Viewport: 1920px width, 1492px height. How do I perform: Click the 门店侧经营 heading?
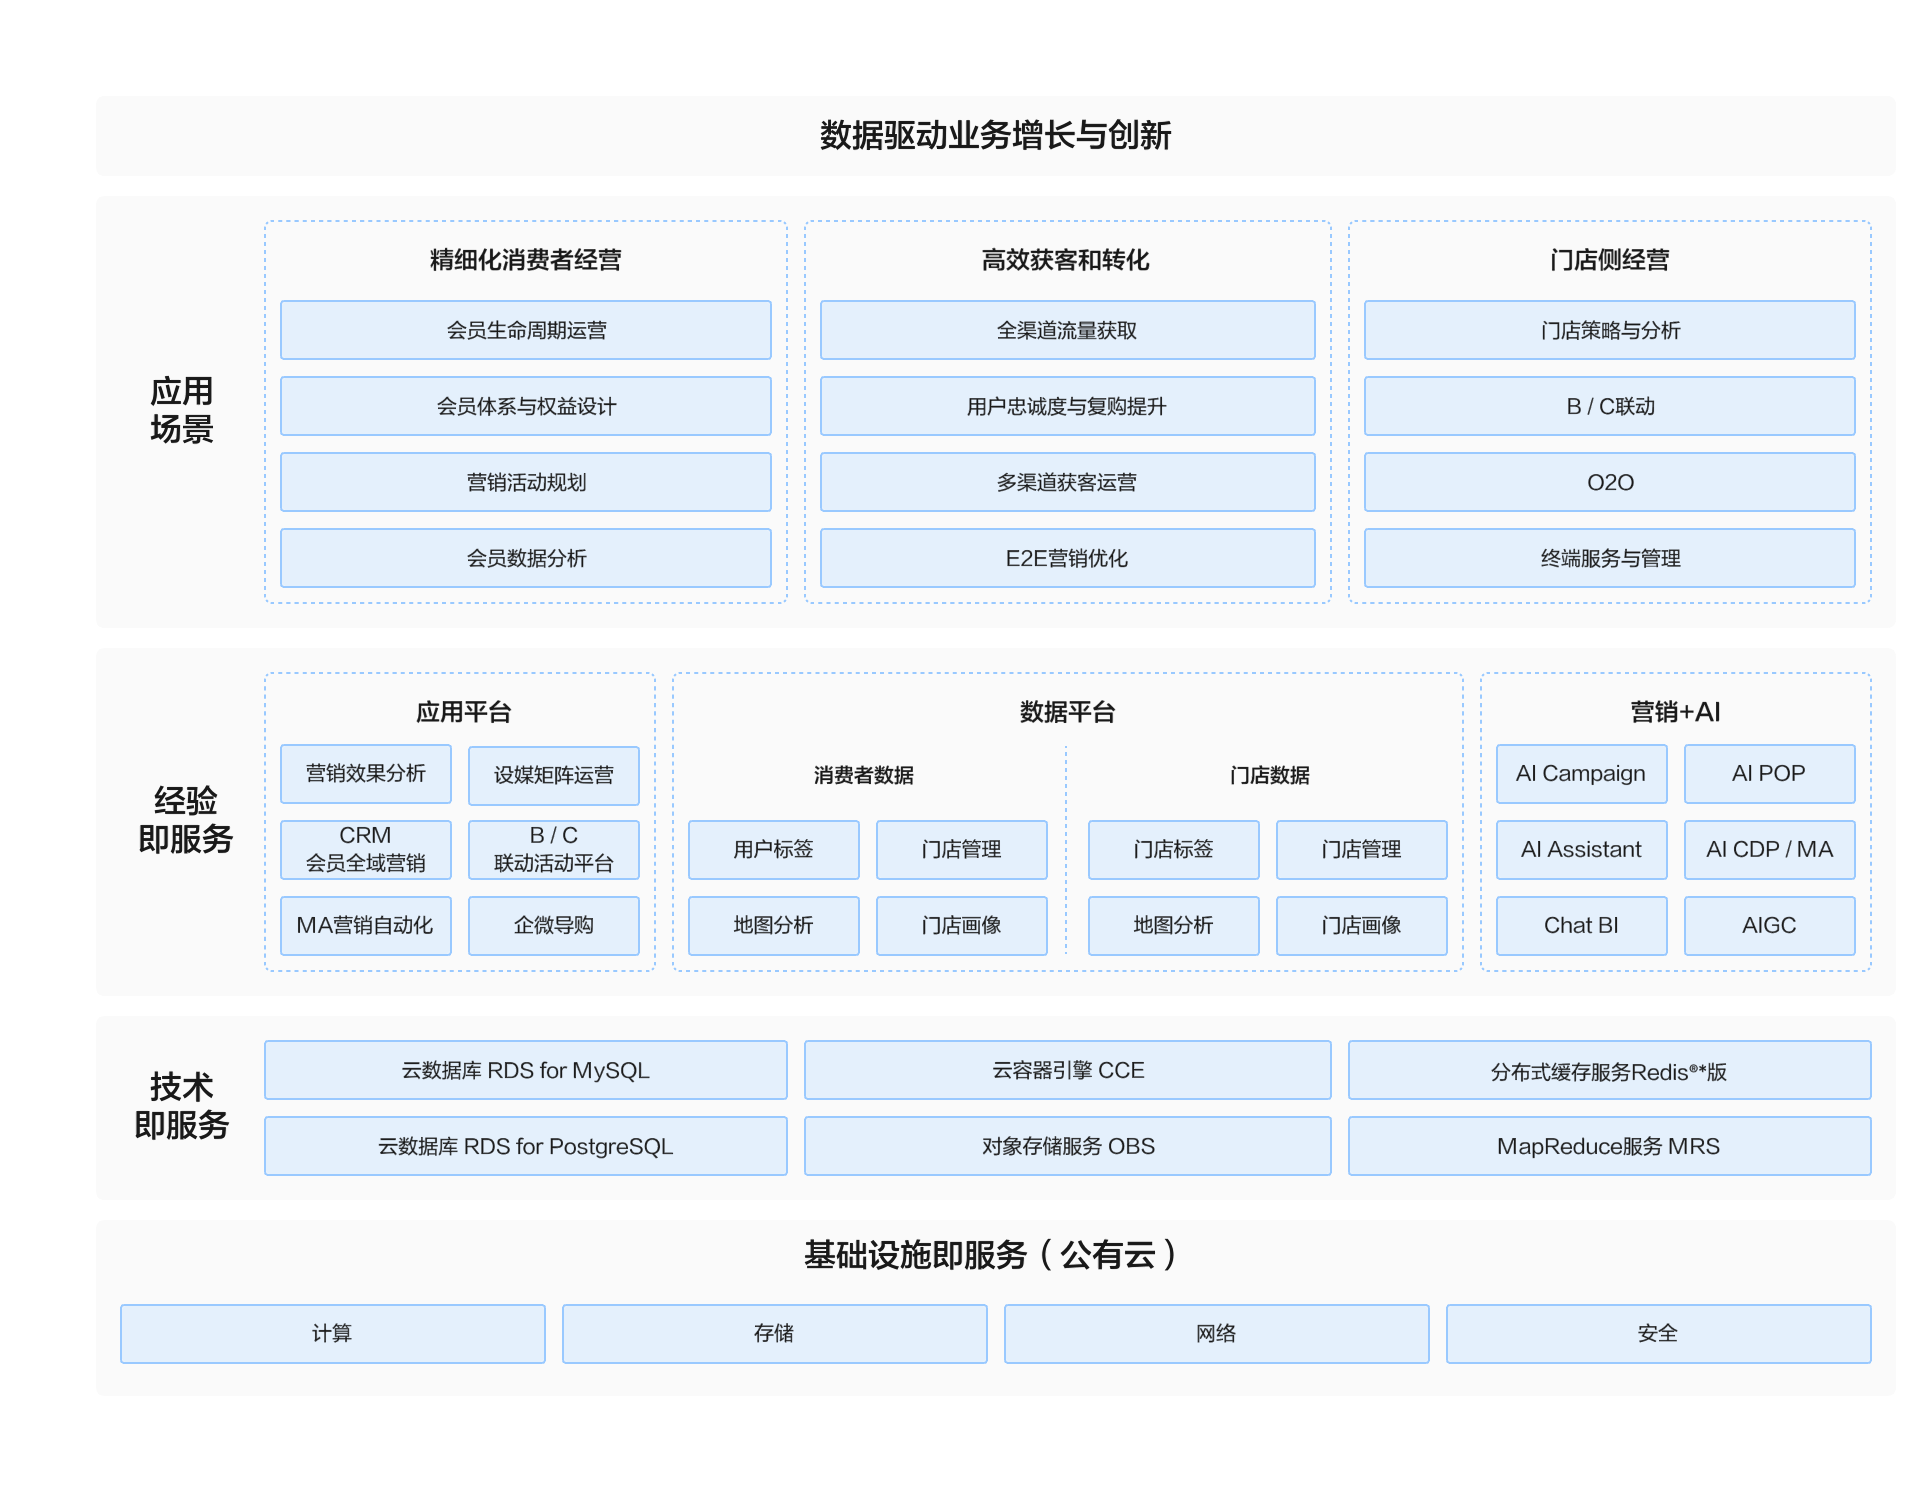coord(1610,260)
